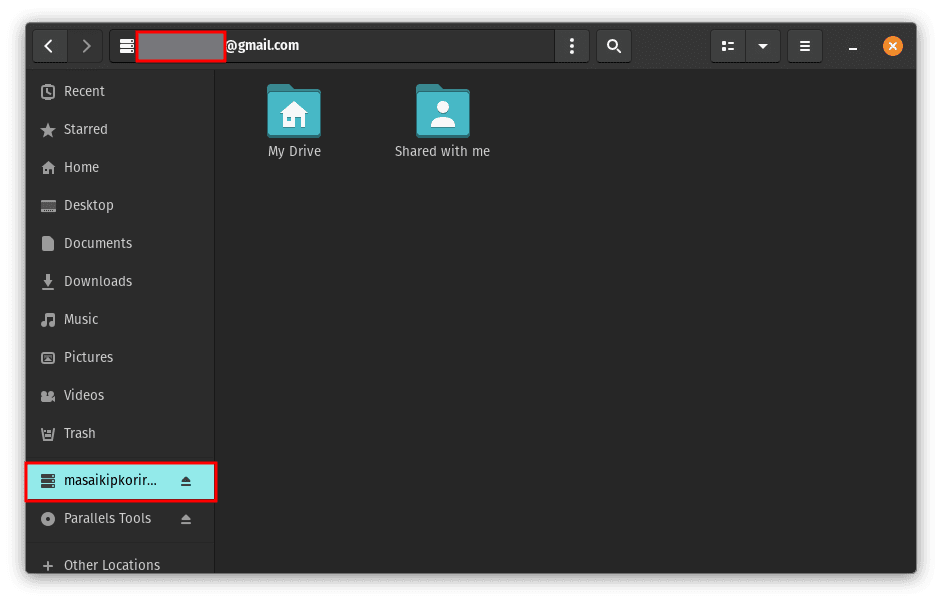This screenshot has width=942, height=602.
Task: Open Pictures in the sidebar
Action: [x=120, y=357]
